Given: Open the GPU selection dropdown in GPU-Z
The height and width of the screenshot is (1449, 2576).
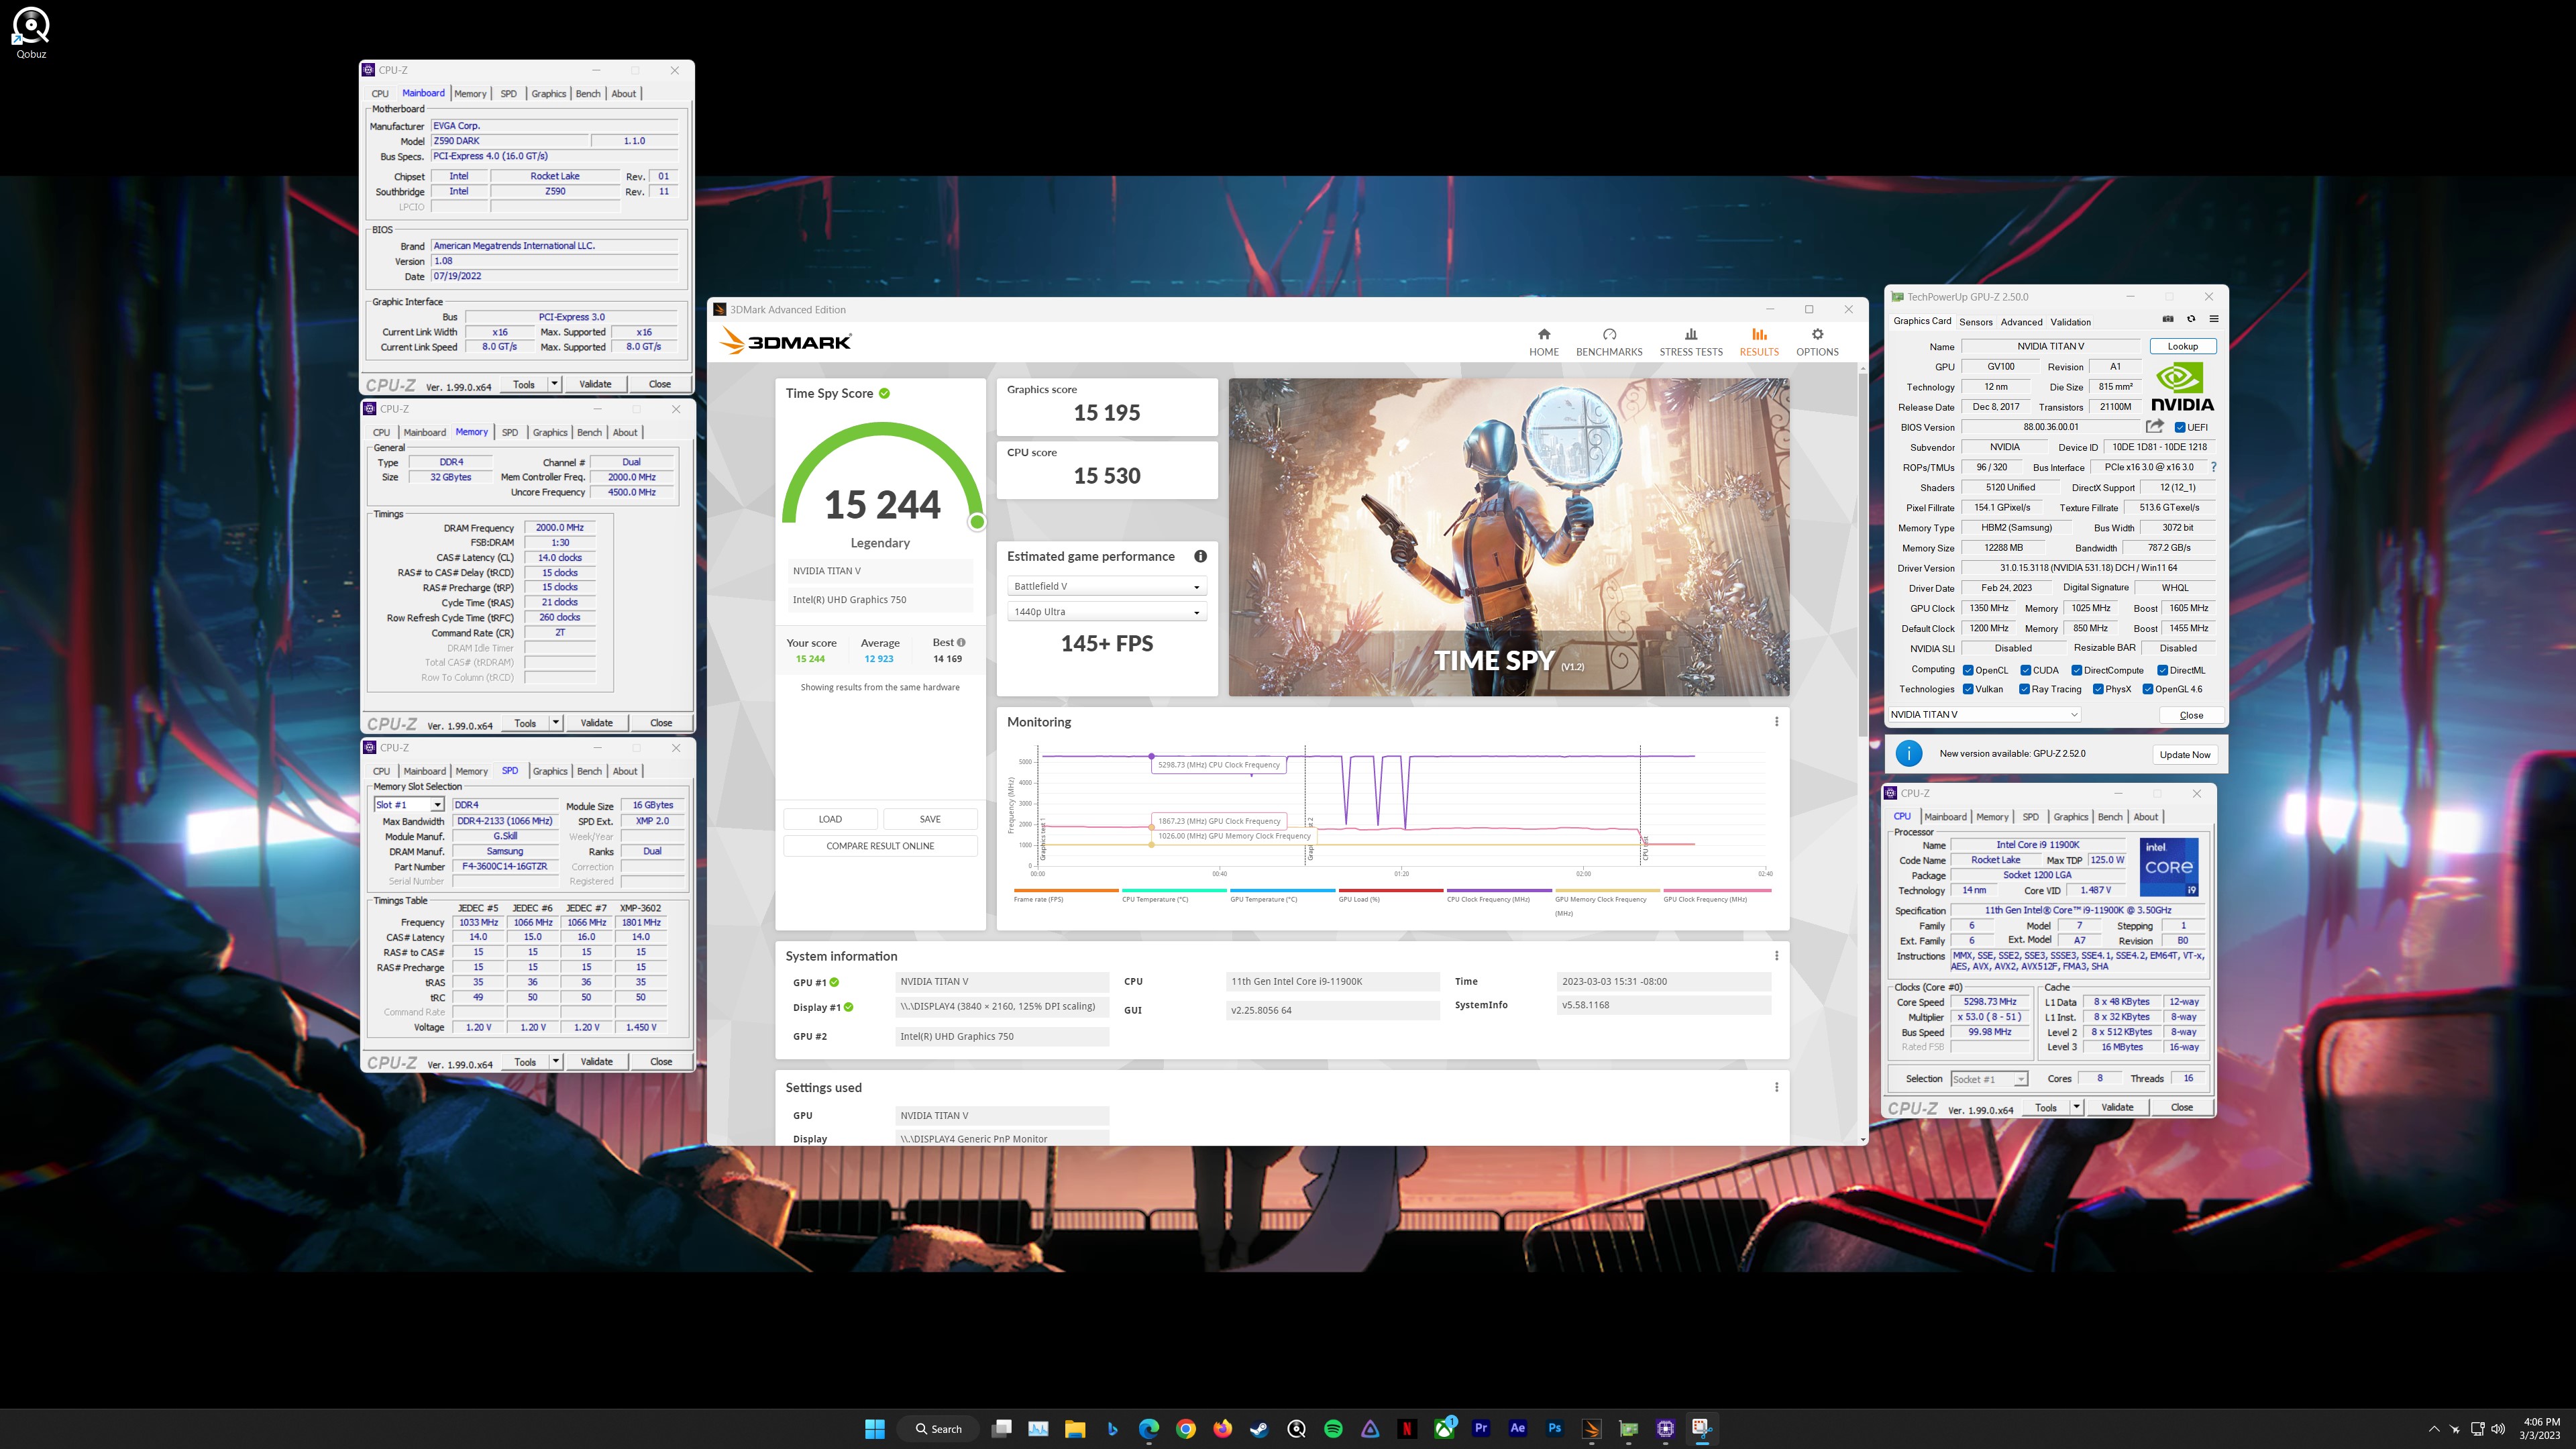Looking at the screenshot, I should (1984, 714).
